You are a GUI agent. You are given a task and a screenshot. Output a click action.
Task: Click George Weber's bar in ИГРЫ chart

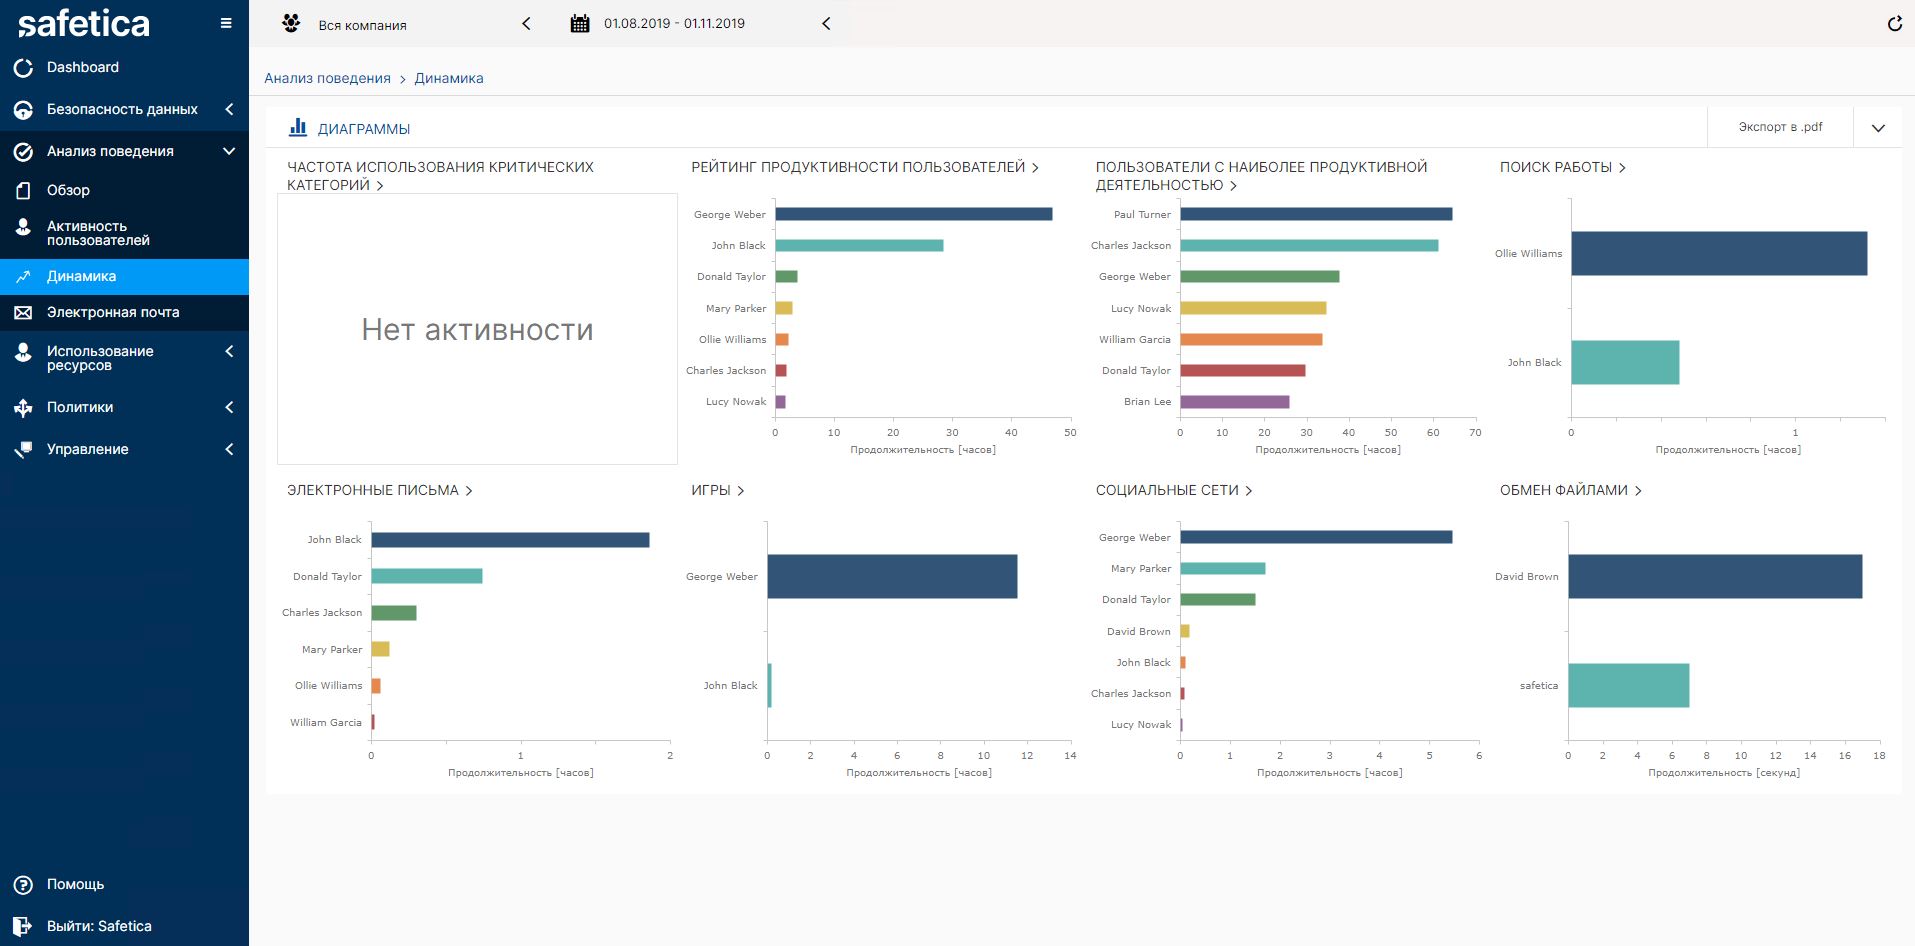(x=891, y=577)
